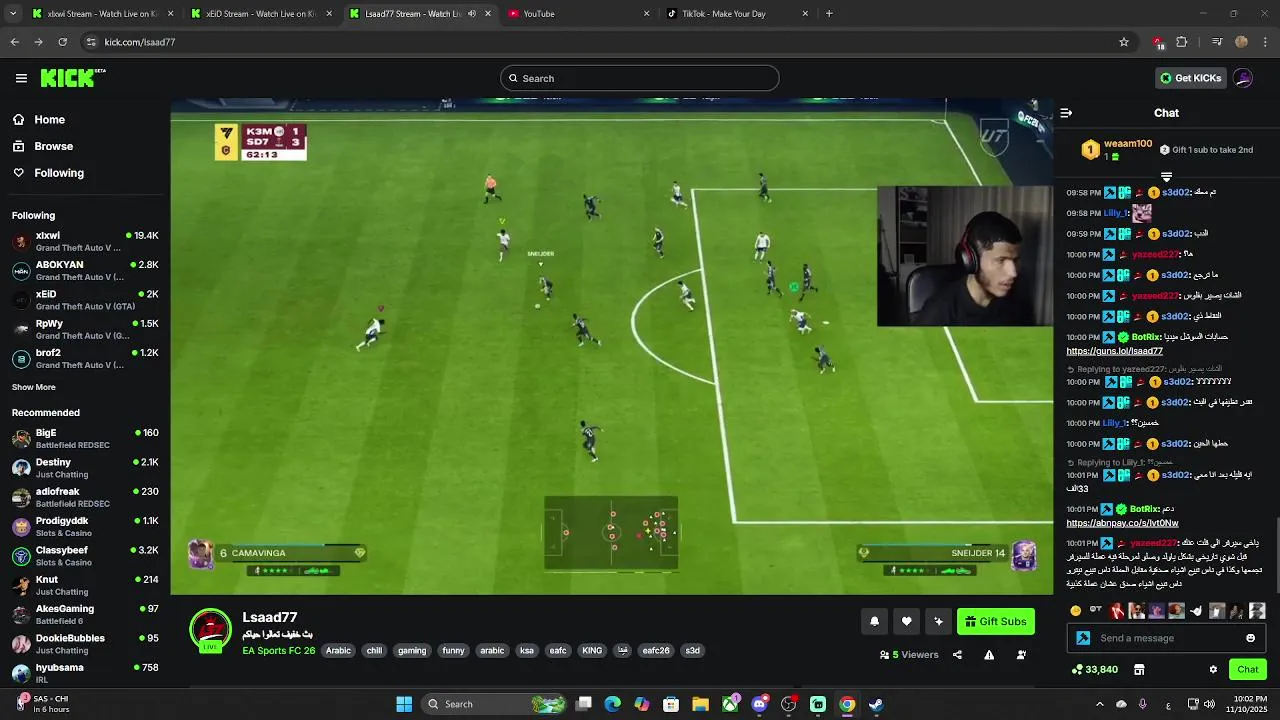The width and height of the screenshot is (1280, 720).
Task: Open RpWy channel in Following list
Action: point(85,329)
